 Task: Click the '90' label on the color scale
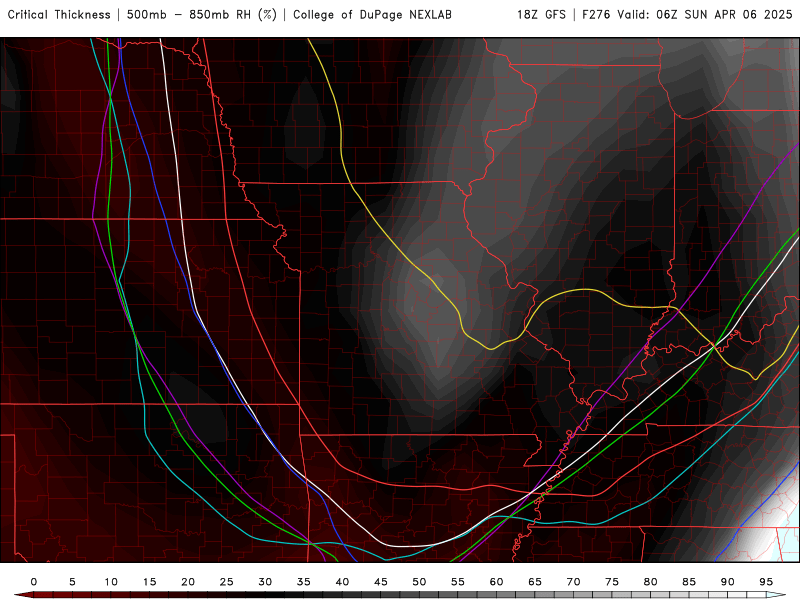tap(728, 582)
